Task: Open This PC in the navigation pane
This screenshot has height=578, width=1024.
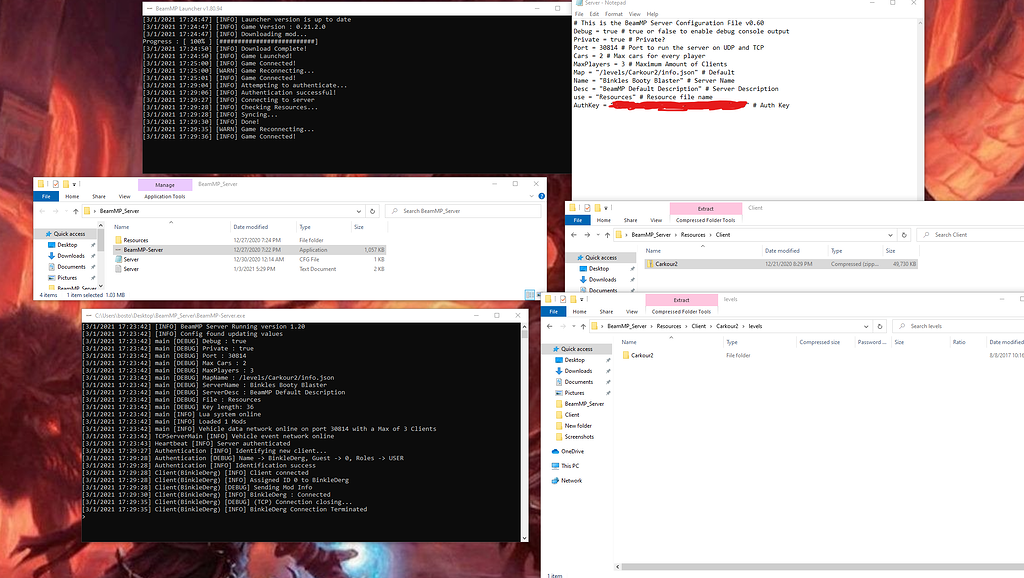Action: click(x=569, y=466)
